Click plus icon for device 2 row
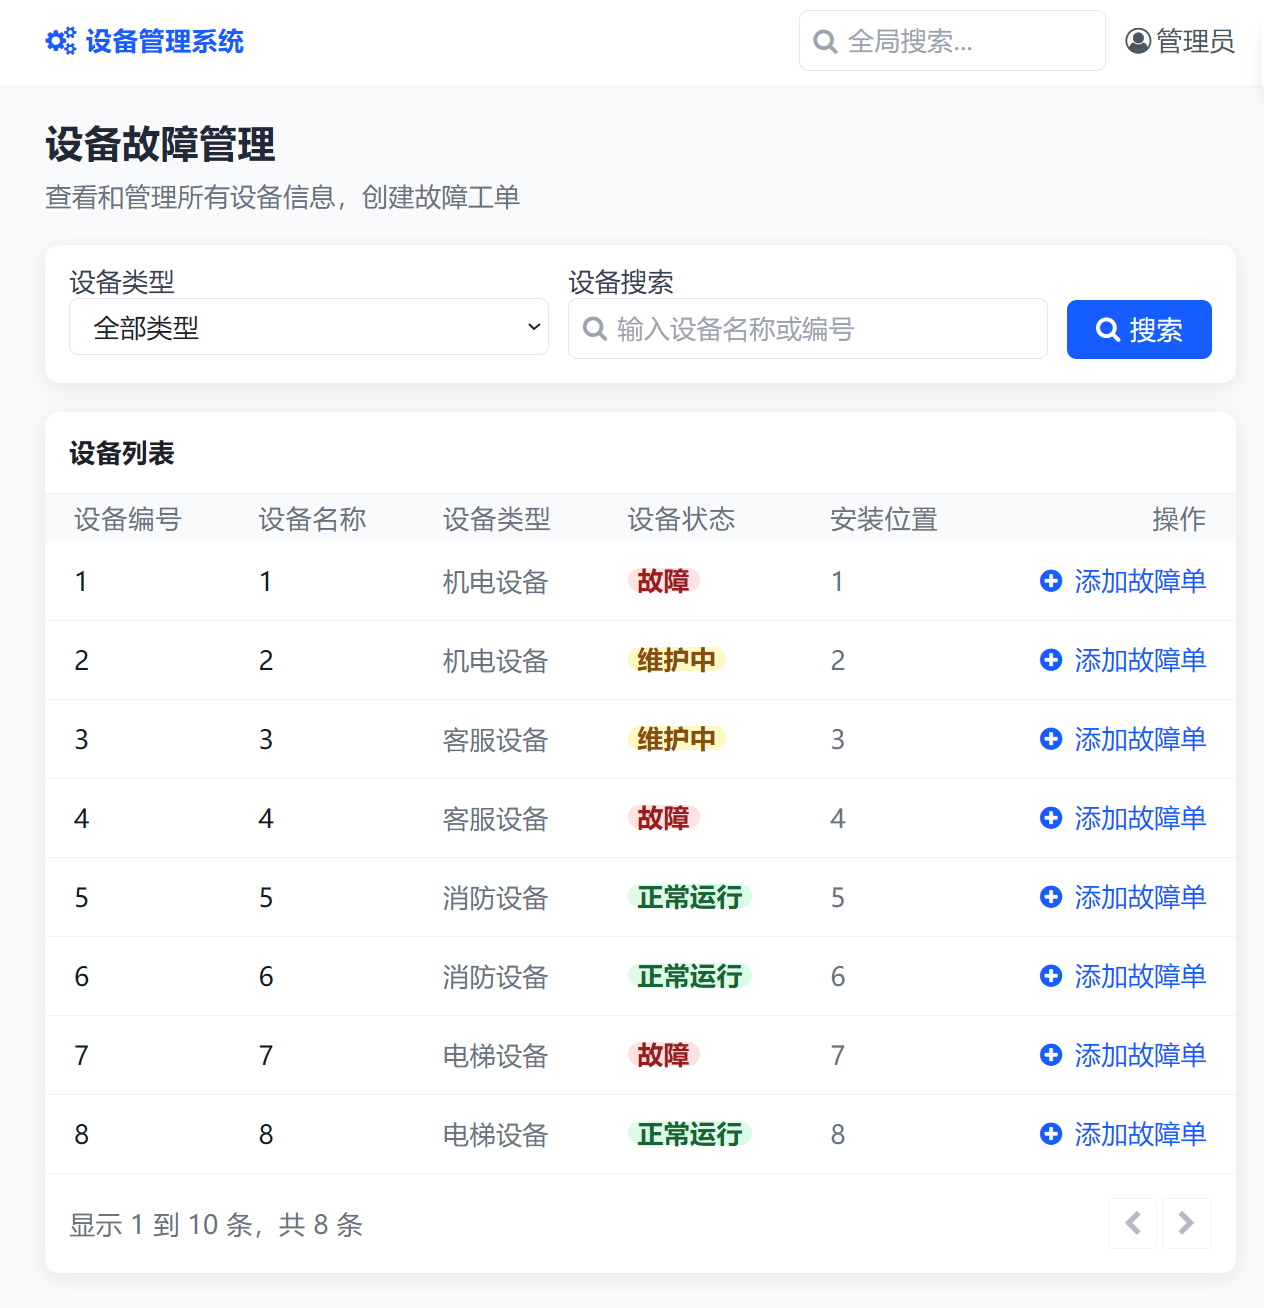Image resolution: width=1264 pixels, height=1308 pixels. click(x=1051, y=660)
